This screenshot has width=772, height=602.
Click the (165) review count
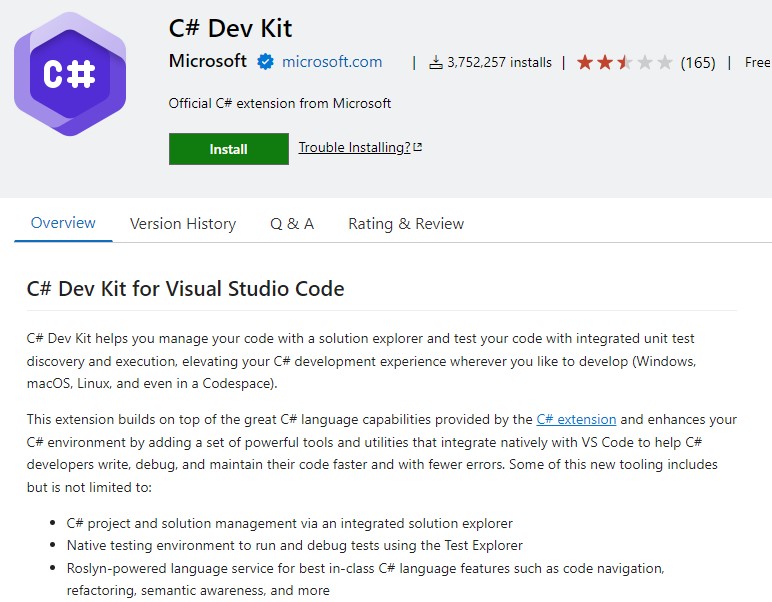(698, 63)
